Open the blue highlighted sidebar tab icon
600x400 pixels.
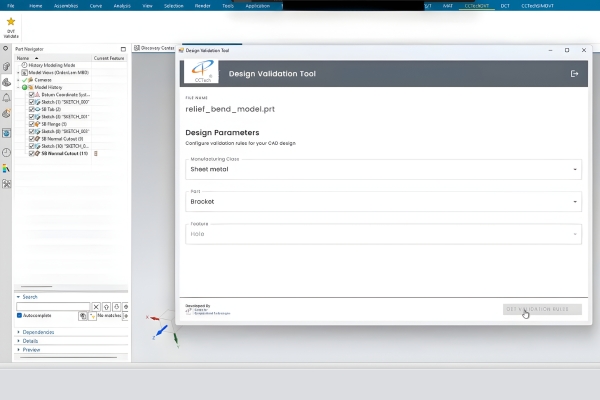point(6,133)
